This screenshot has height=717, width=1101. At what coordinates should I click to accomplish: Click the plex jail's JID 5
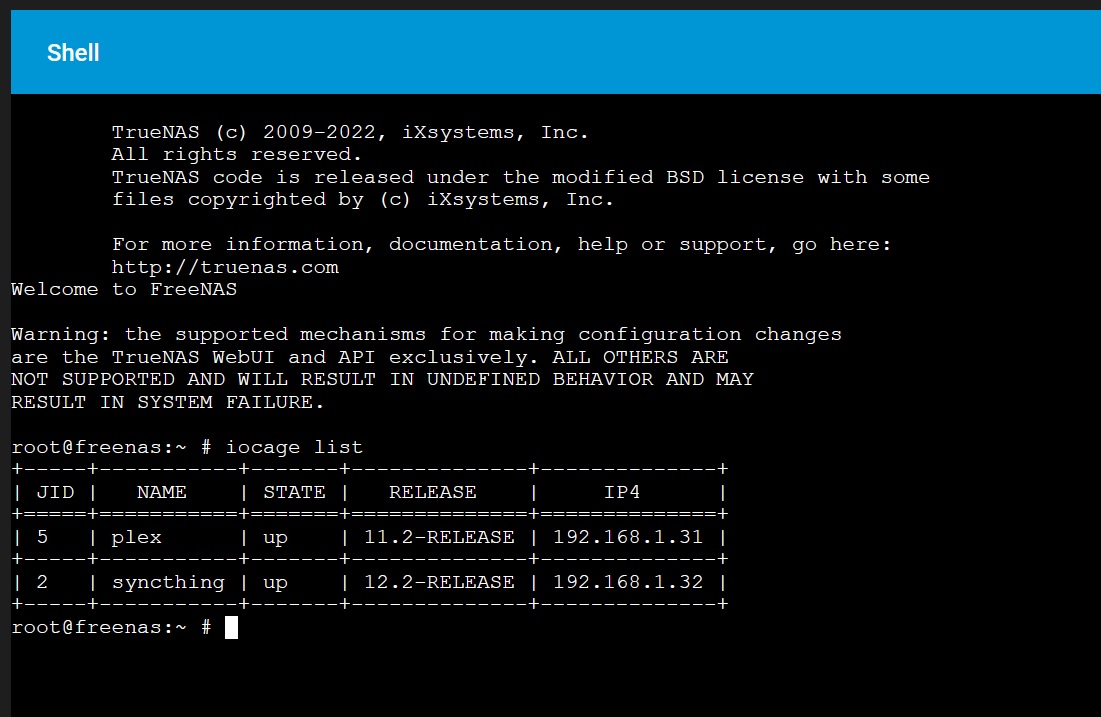[x=42, y=537]
